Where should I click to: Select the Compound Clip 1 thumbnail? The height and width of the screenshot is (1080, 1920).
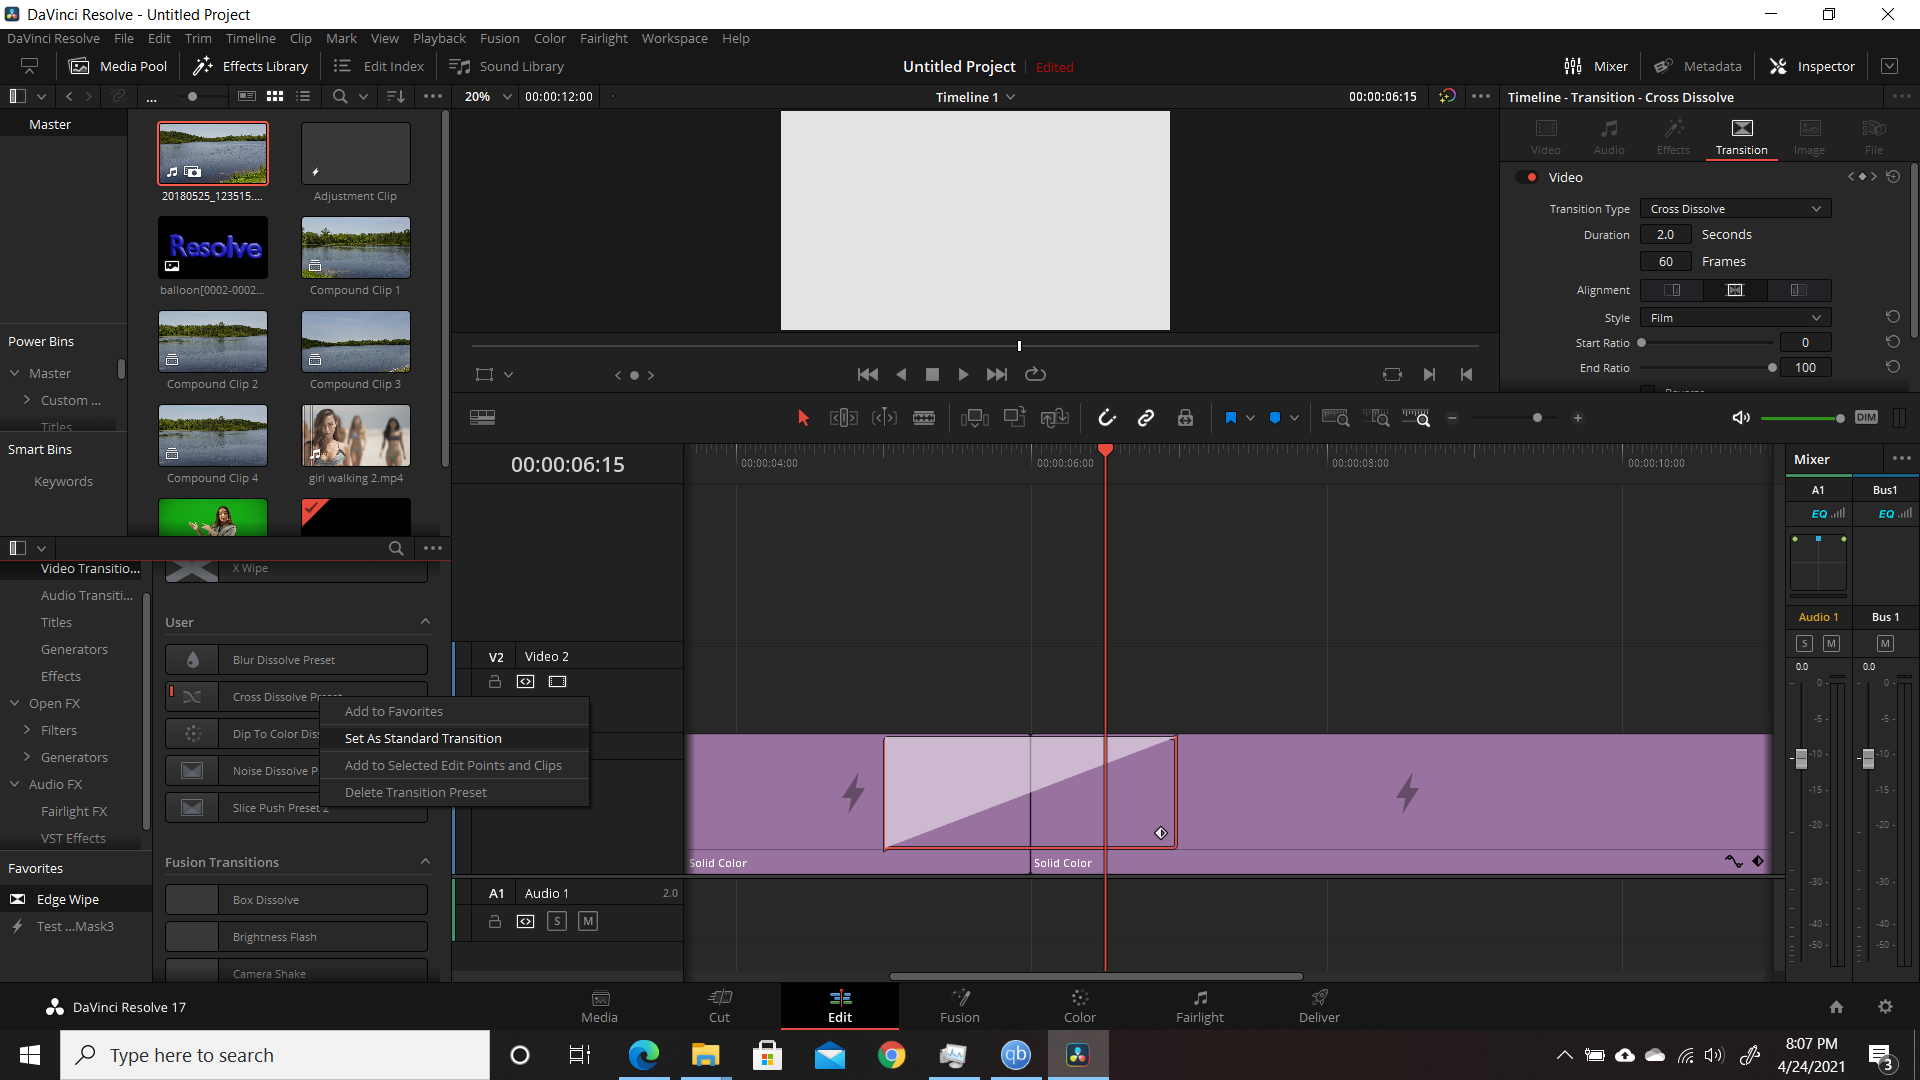click(x=356, y=248)
